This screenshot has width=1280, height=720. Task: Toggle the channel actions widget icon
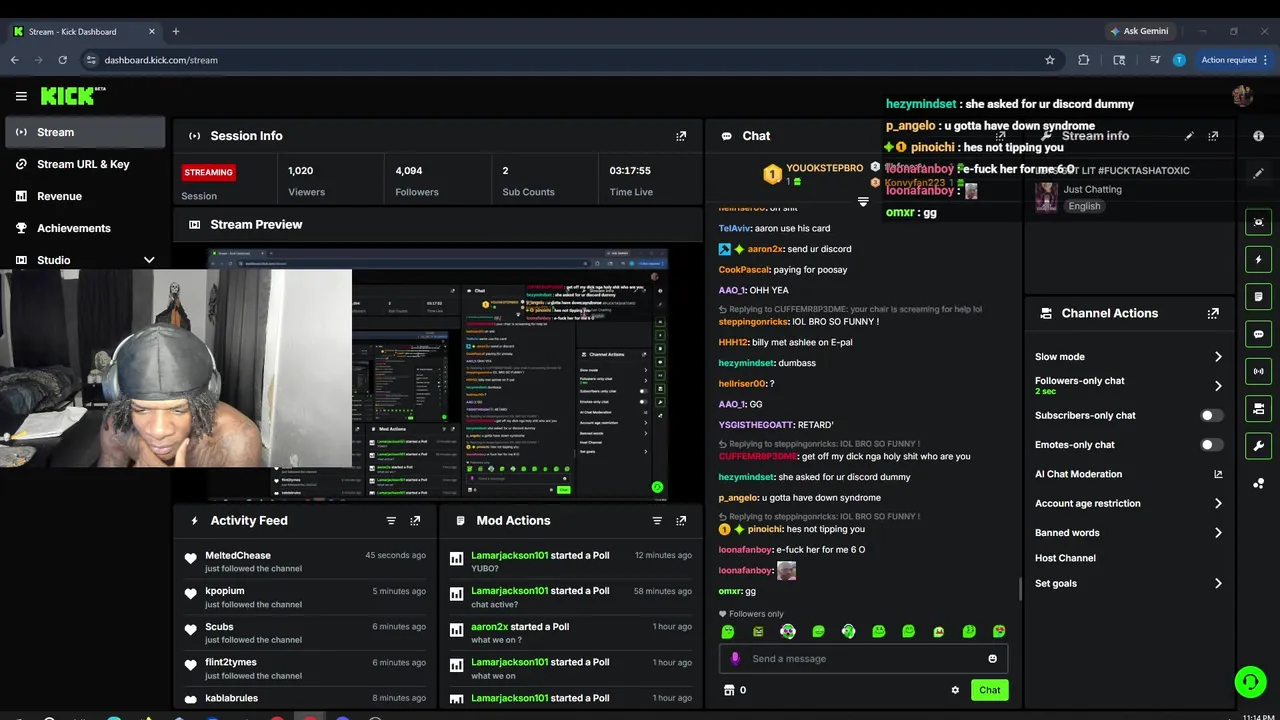(1258, 409)
